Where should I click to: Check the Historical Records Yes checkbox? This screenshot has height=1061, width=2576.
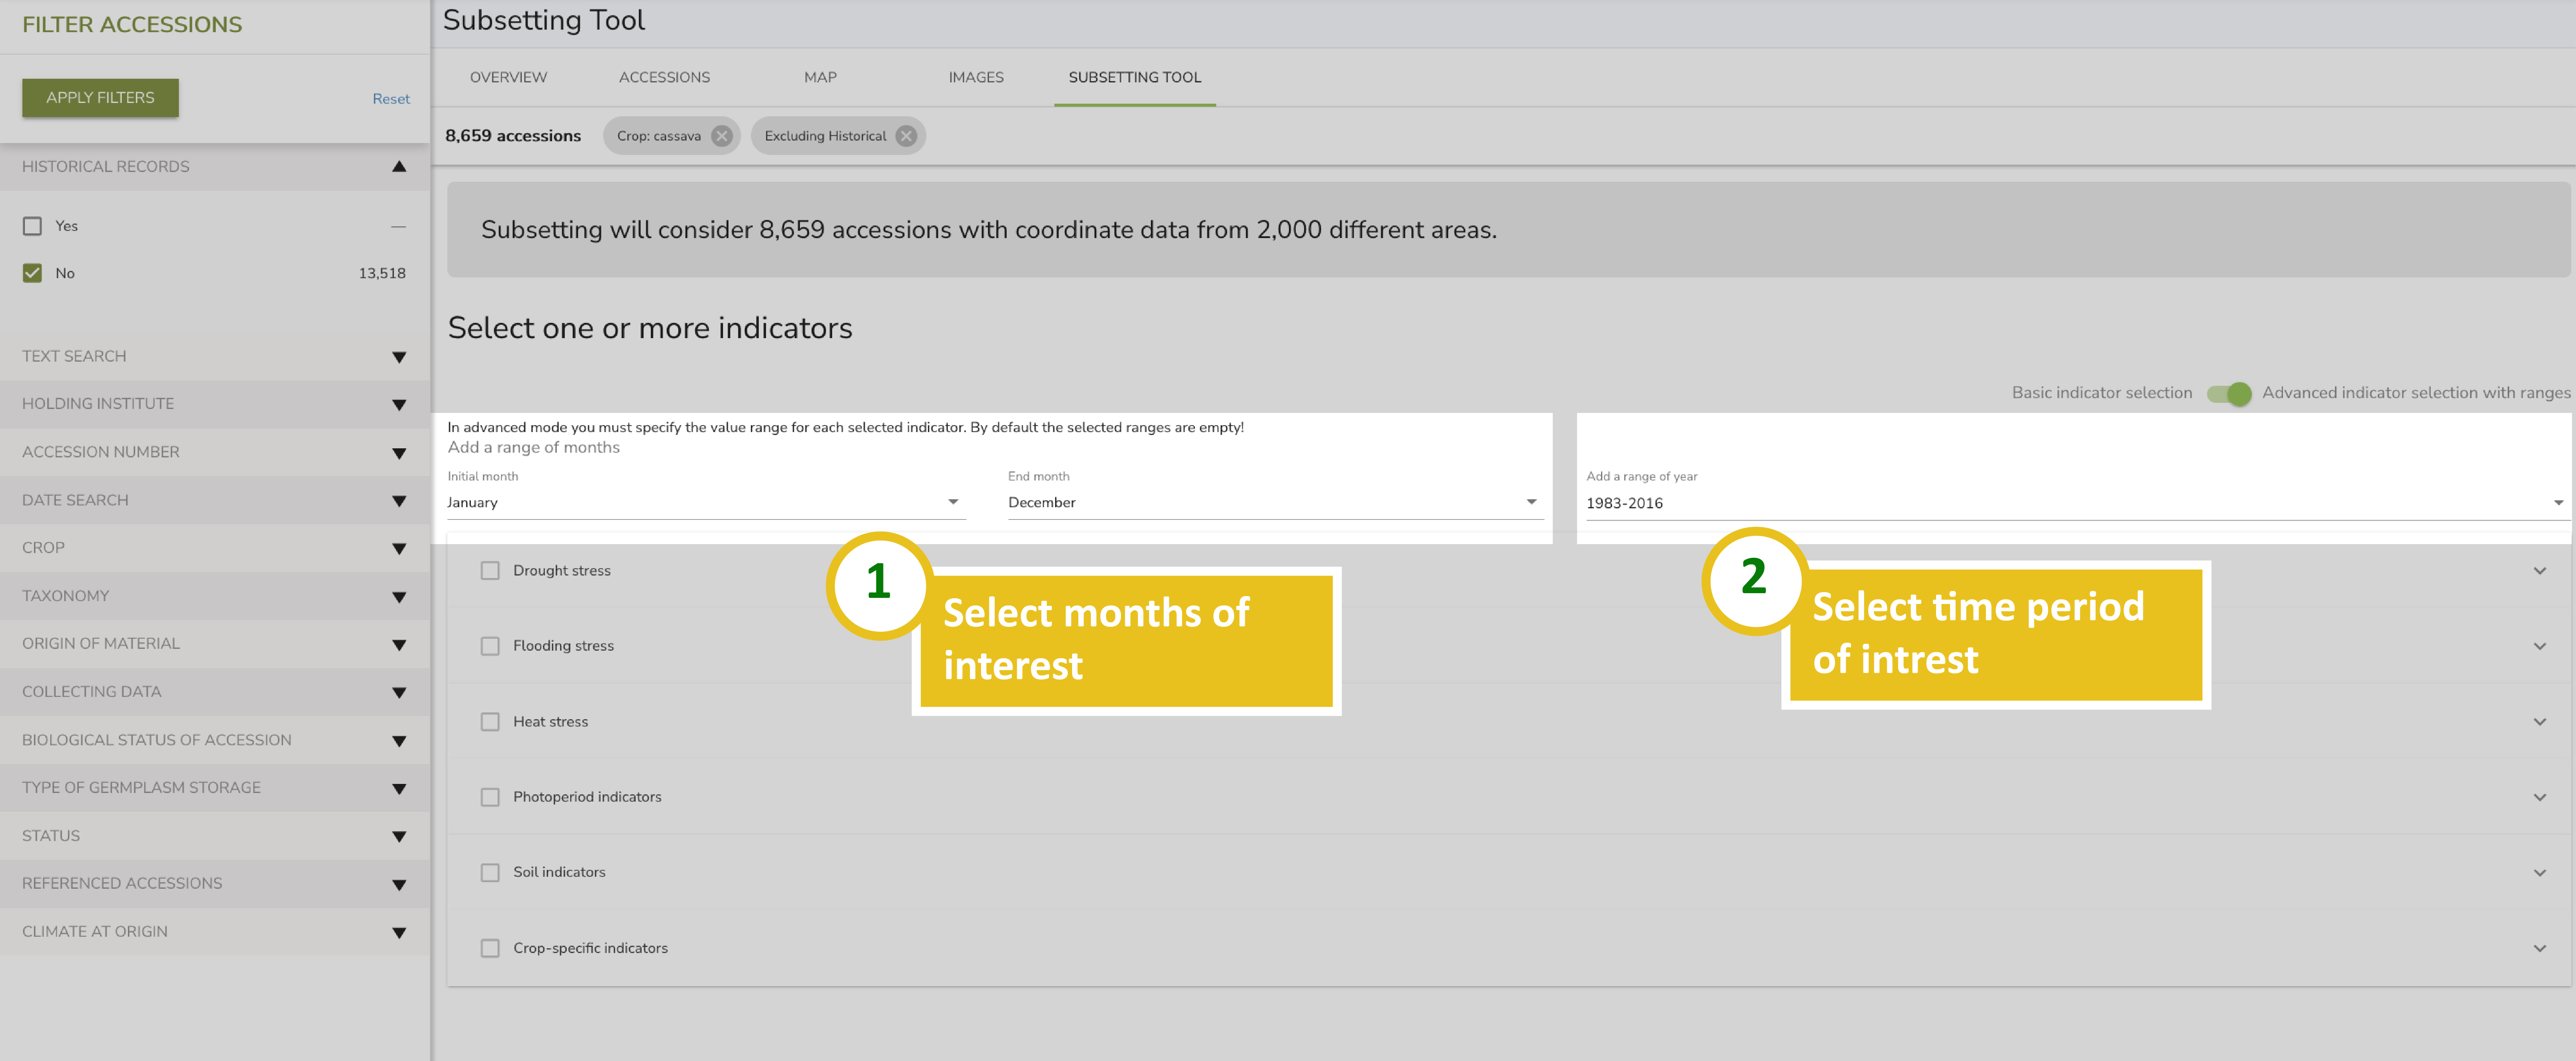(x=33, y=226)
